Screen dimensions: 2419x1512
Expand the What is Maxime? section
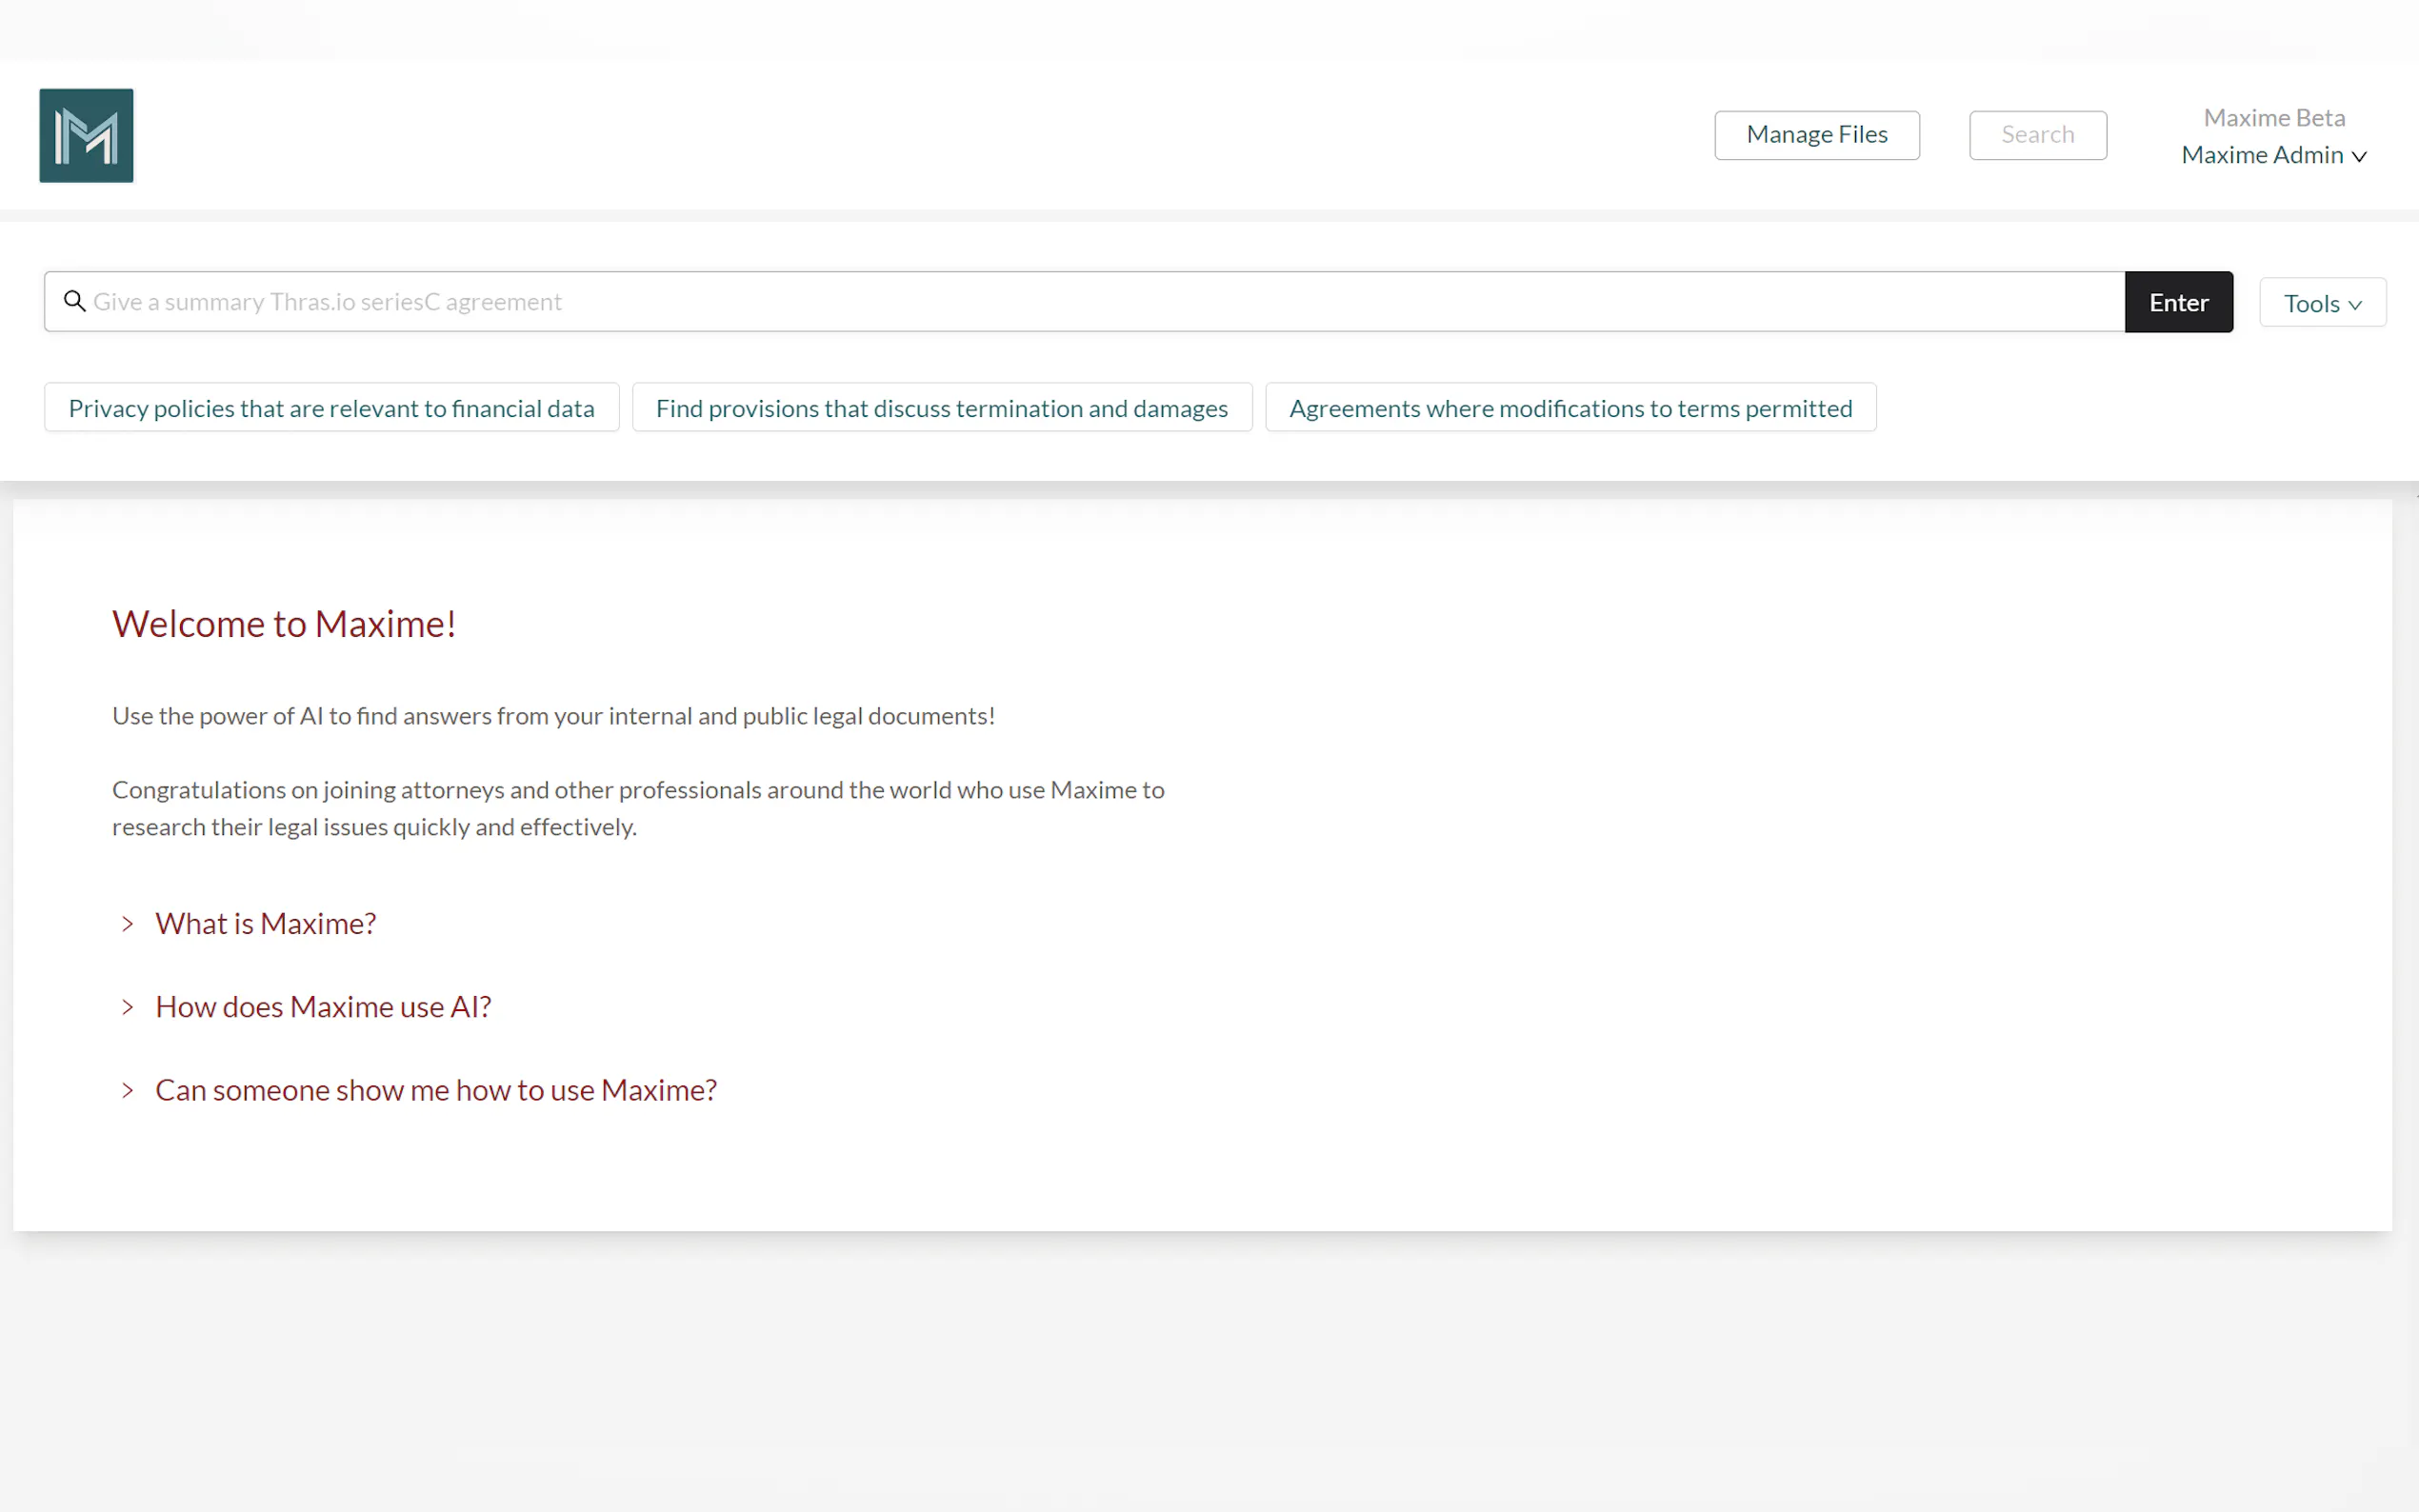click(265, 923)
